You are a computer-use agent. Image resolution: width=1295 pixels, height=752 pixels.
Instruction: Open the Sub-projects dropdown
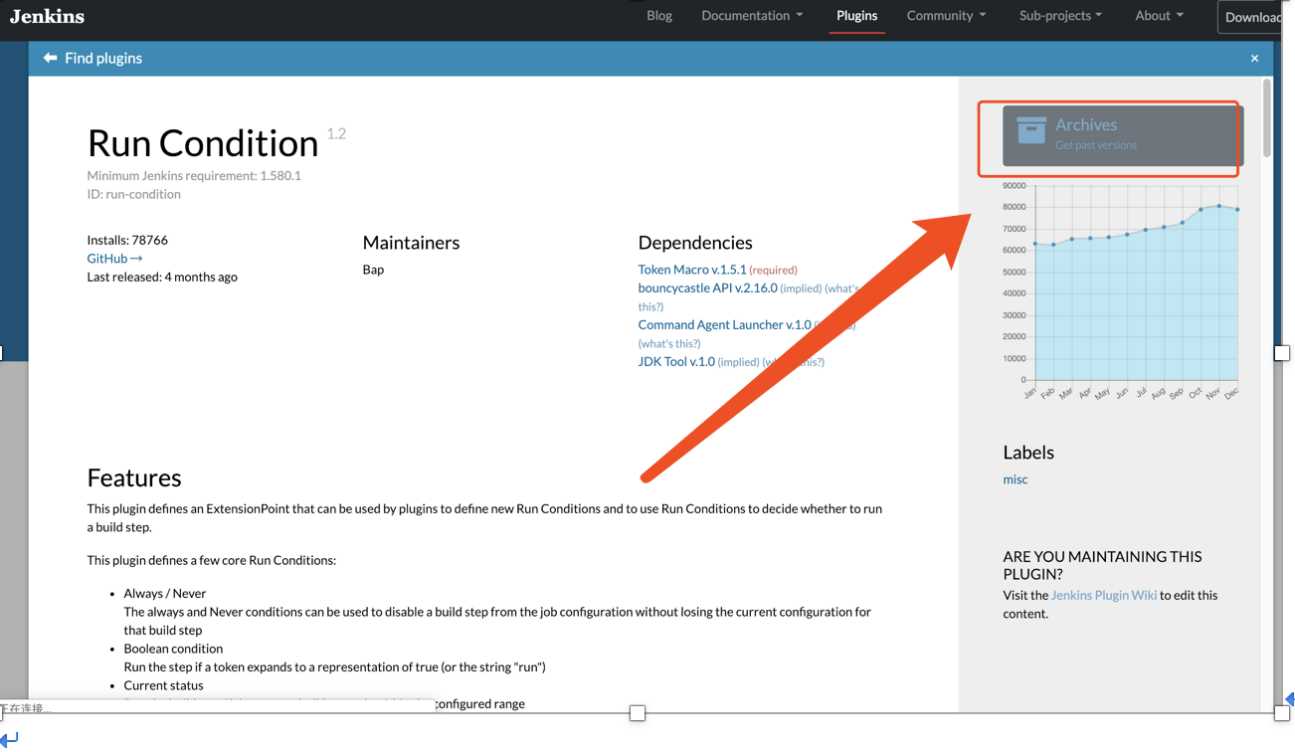pyautogui.click(x=1061, y=16)
